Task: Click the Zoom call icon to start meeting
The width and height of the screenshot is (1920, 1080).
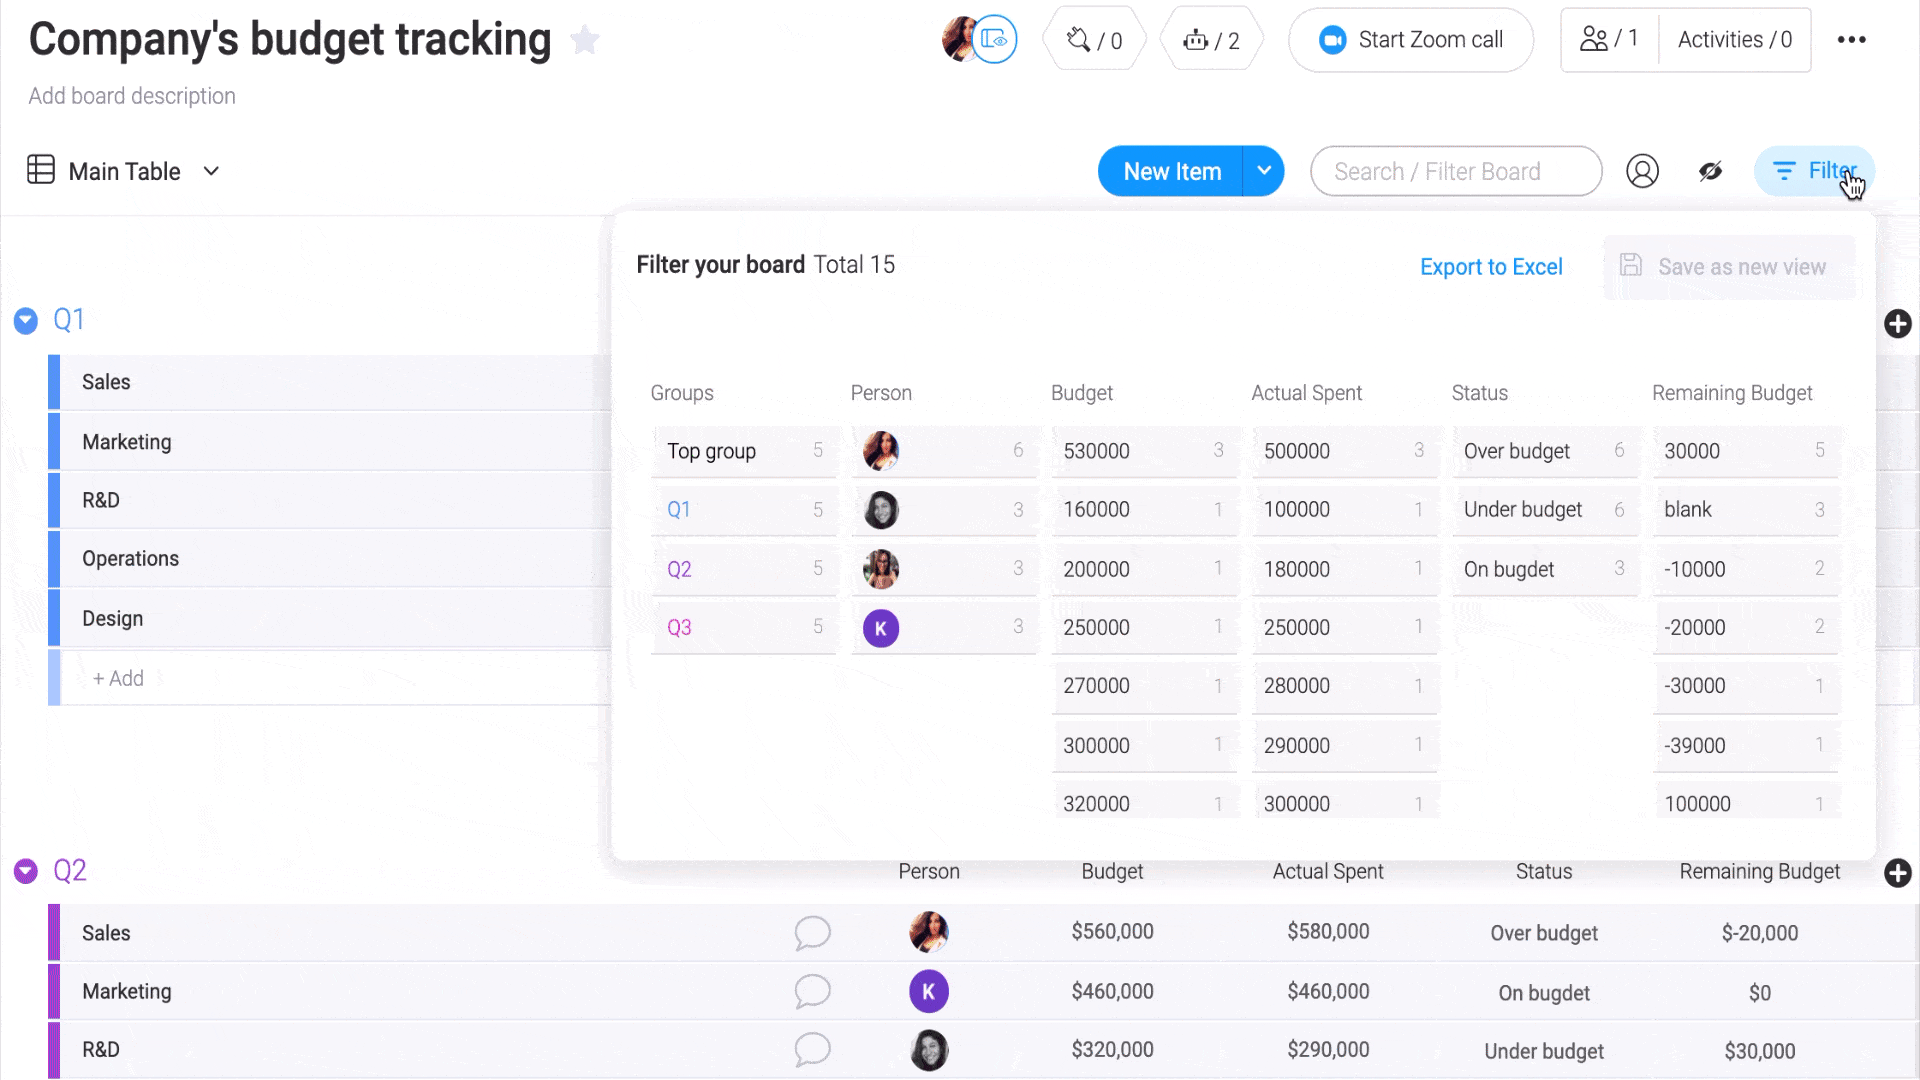Action: [x=1332, y=40]
